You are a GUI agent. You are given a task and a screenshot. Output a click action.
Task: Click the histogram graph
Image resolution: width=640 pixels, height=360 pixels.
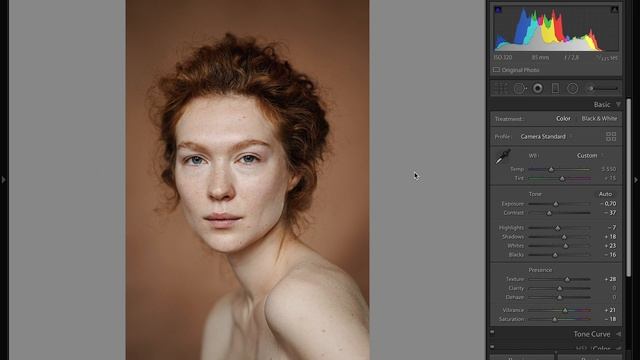556,29
